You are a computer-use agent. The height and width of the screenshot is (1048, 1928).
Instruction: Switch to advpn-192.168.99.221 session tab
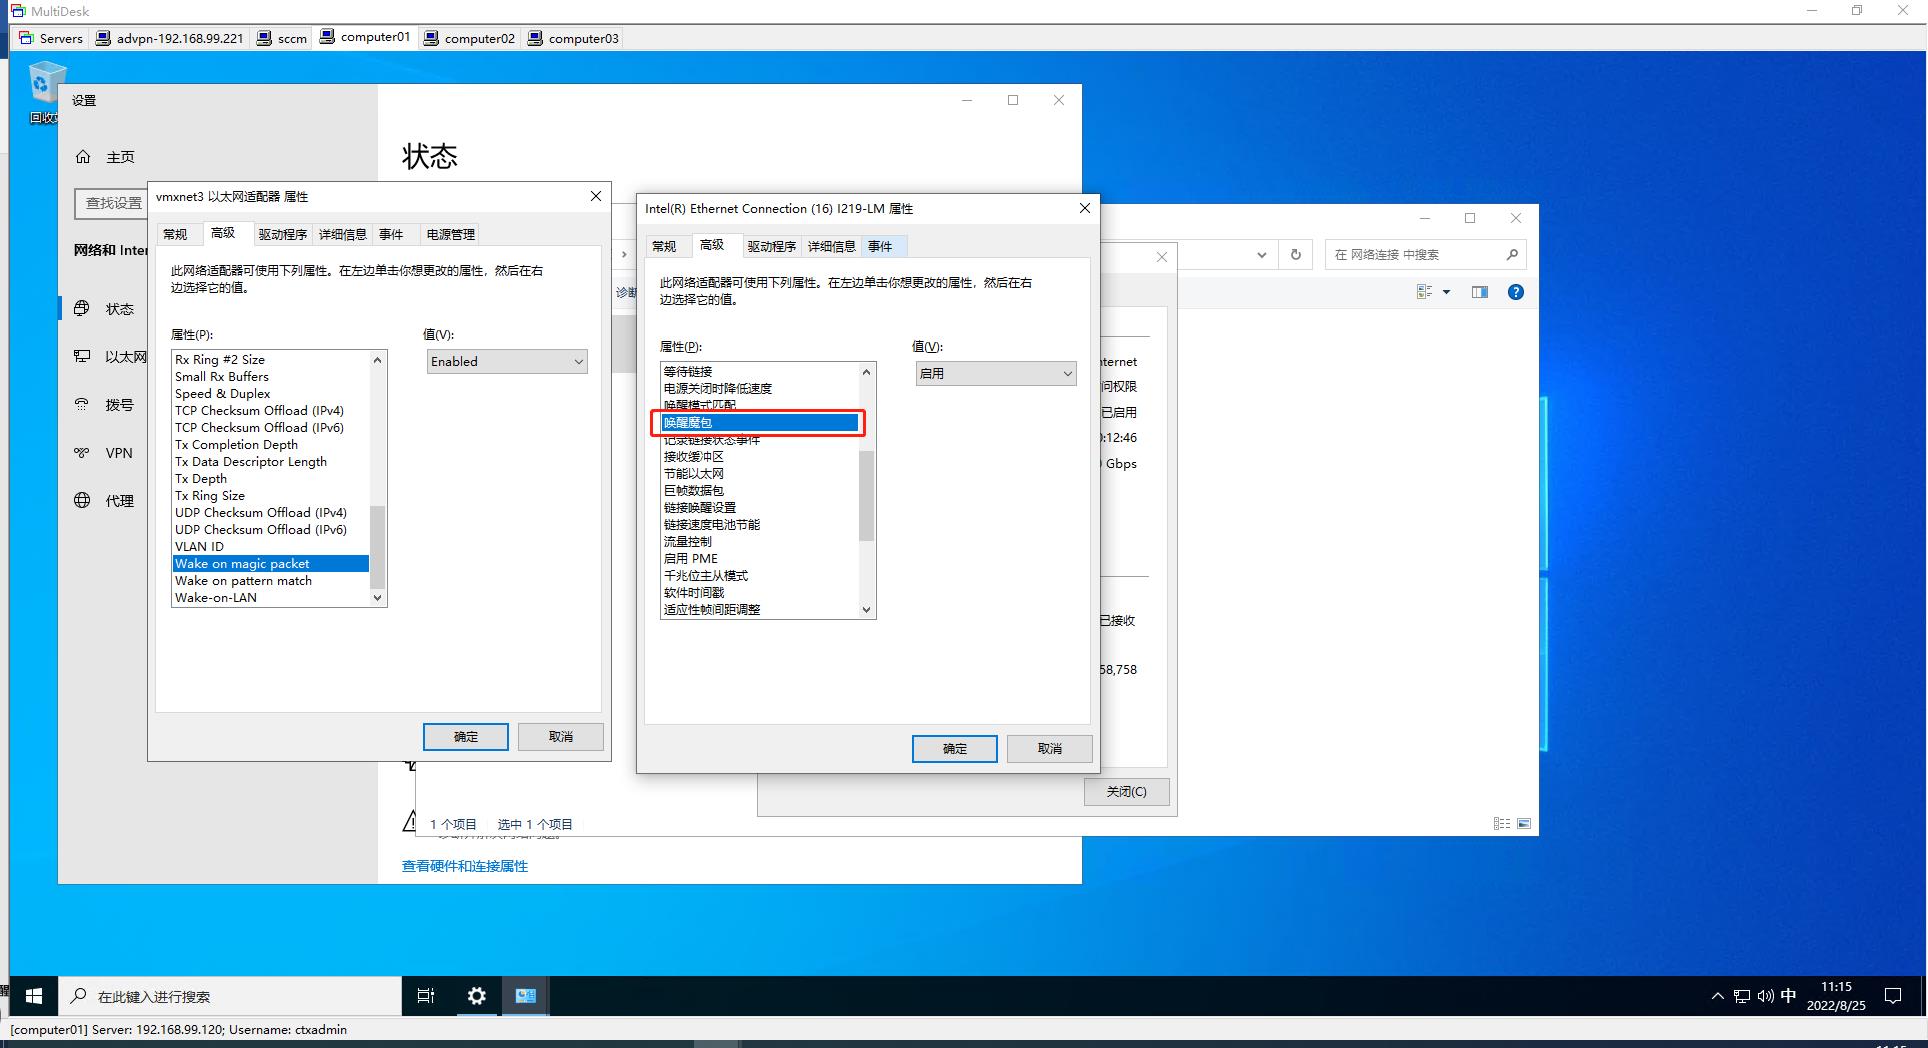click(x=169, y=38)
